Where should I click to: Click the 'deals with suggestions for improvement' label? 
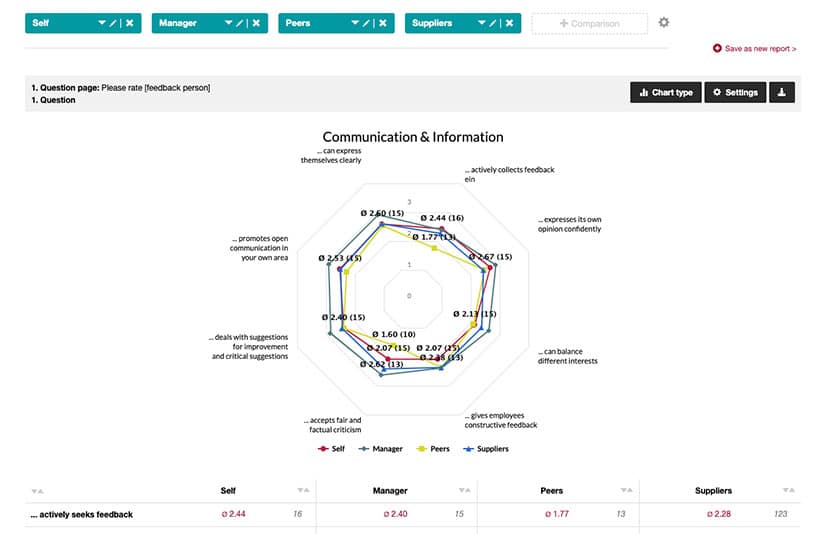pos(248,347)
